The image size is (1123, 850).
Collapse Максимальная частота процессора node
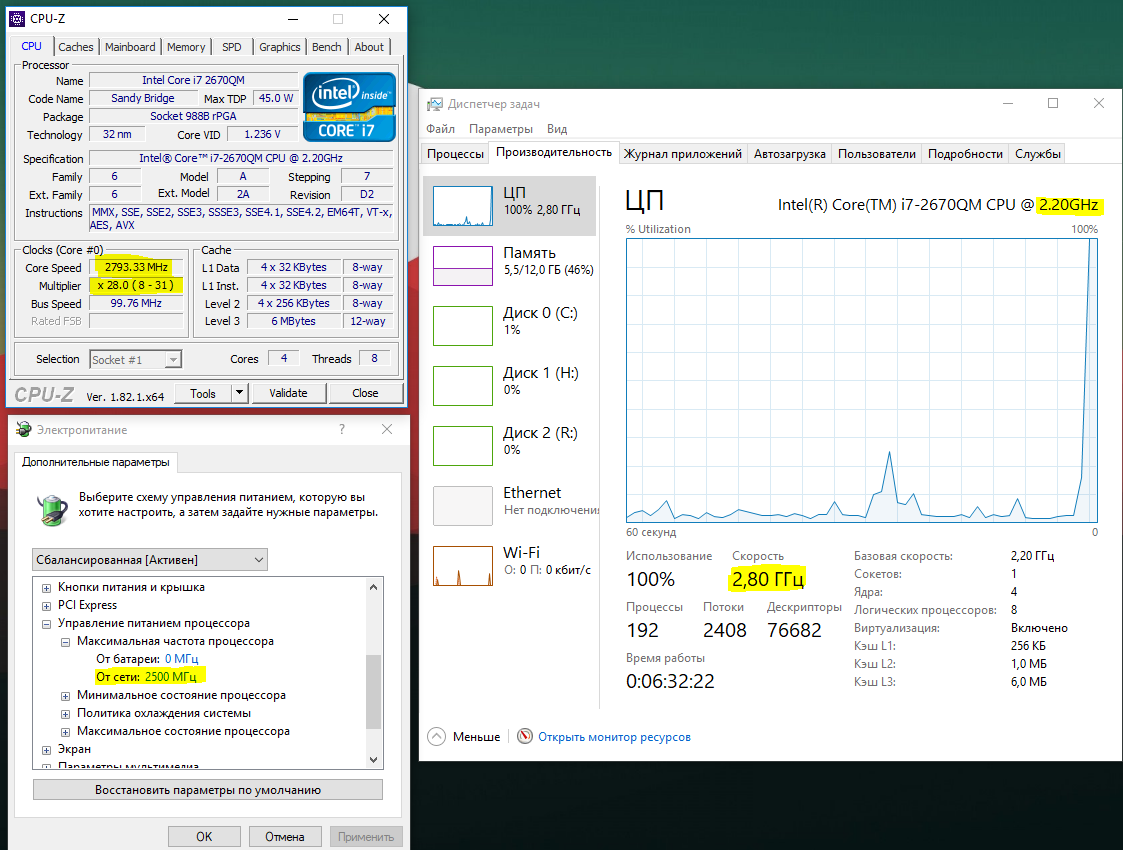pos(65,642)
